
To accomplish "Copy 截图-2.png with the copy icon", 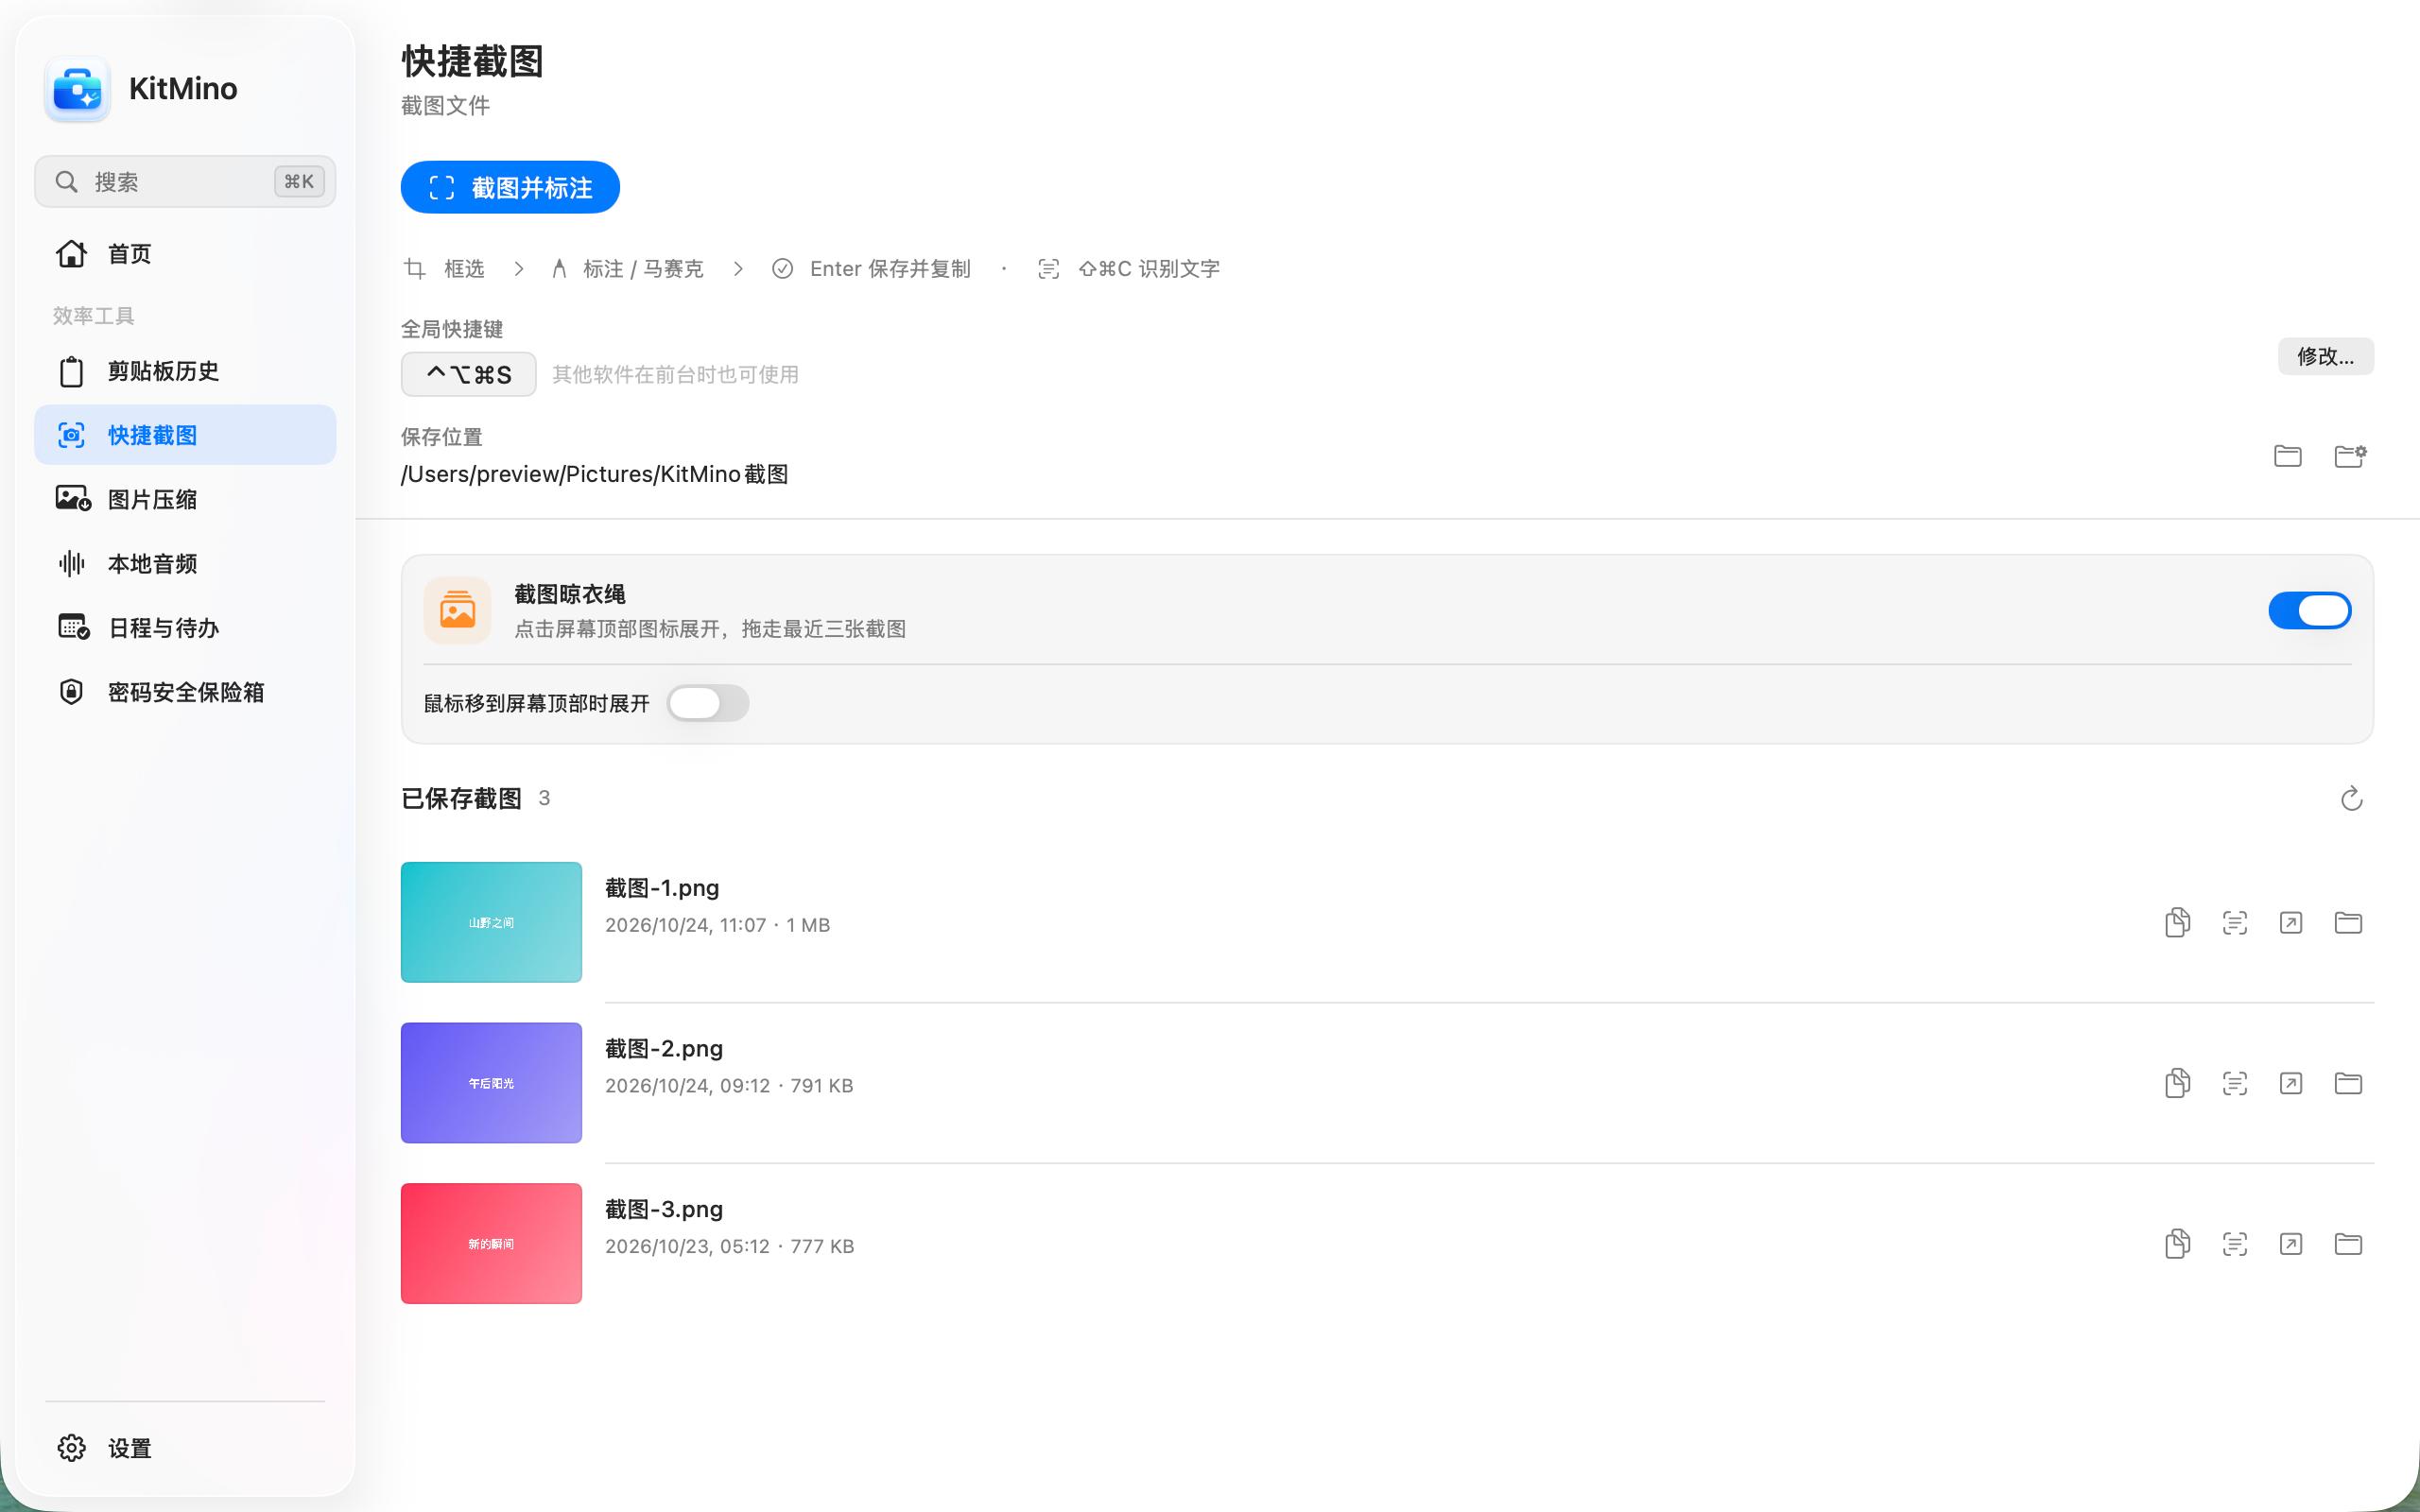I will tap(2177, 1083).
